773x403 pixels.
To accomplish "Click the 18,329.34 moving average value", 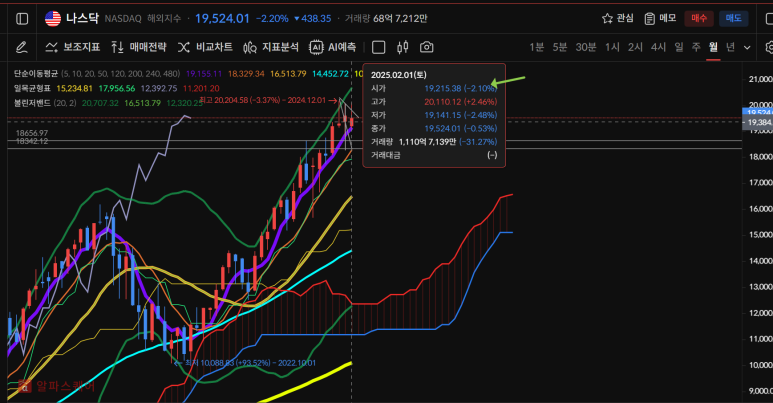I will 246,73.
